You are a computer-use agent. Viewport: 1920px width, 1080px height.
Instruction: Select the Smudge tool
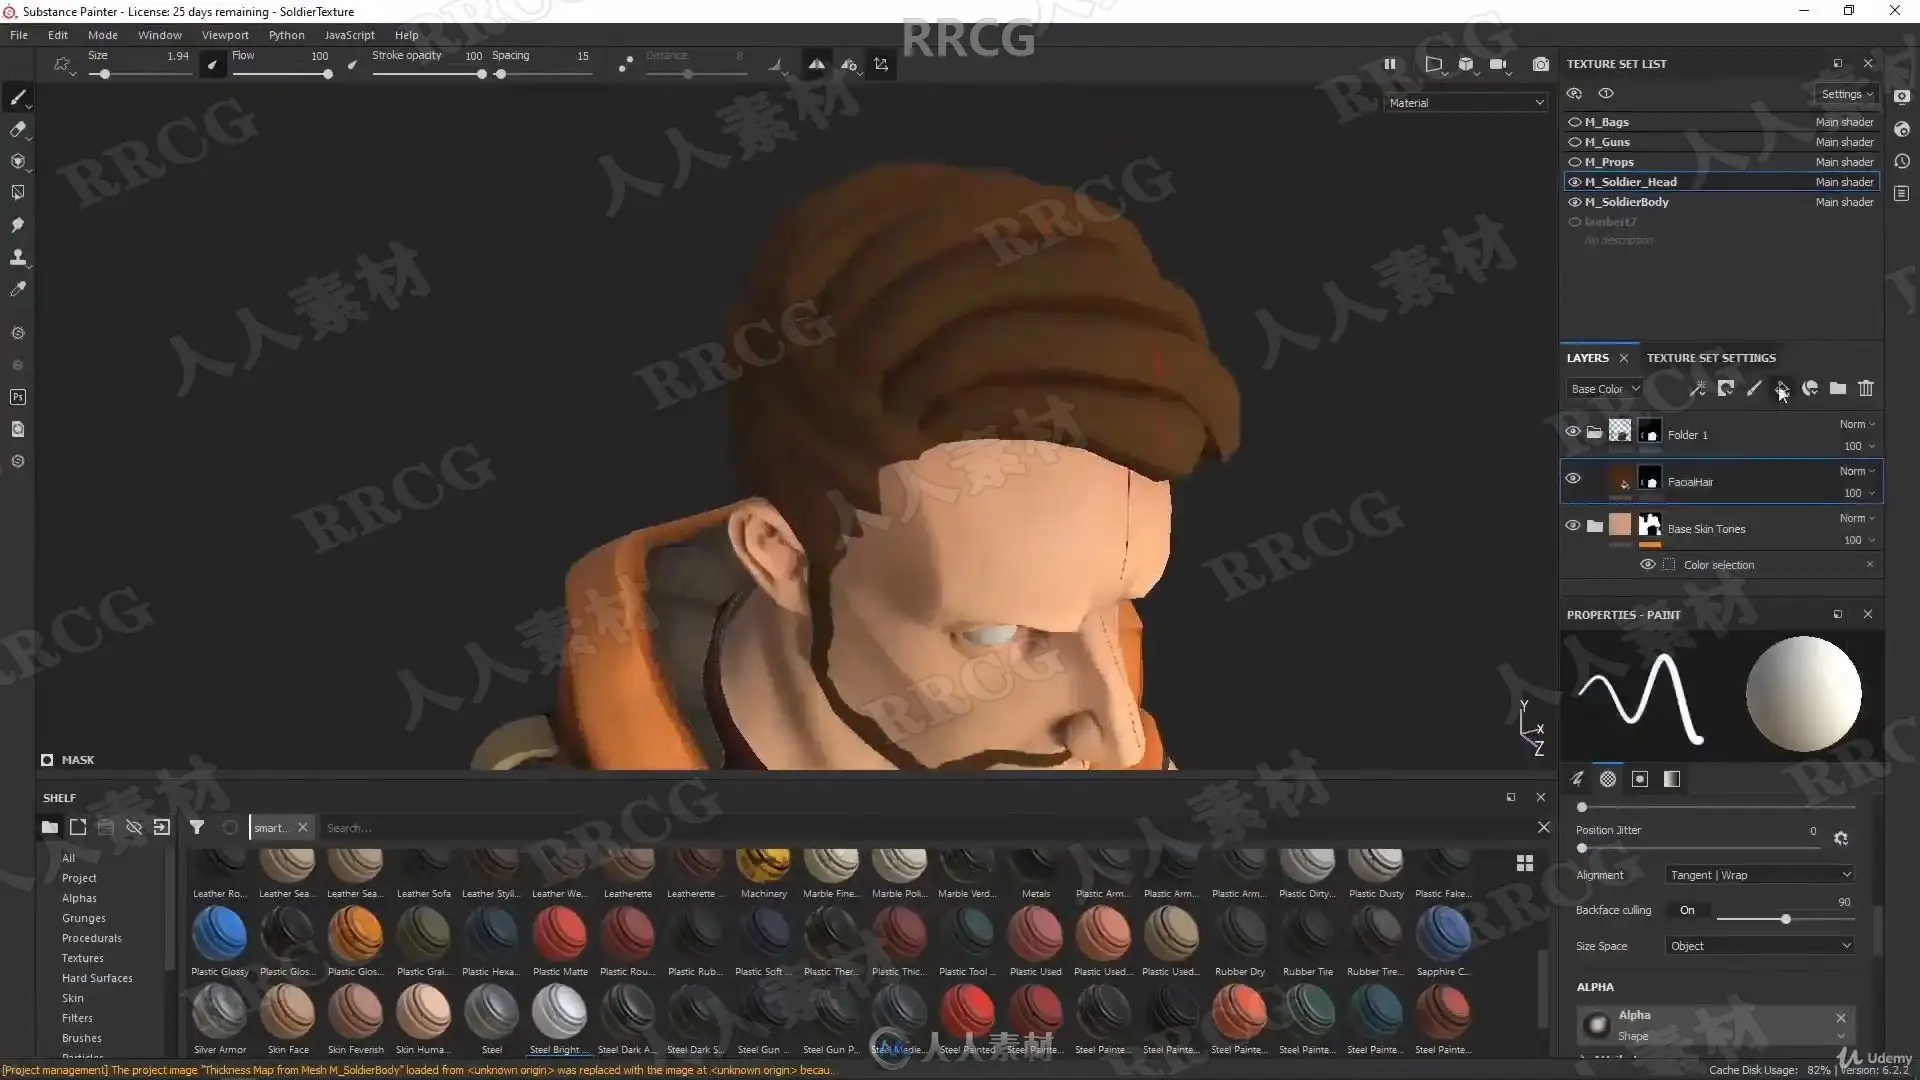click(x=17, y=225)
